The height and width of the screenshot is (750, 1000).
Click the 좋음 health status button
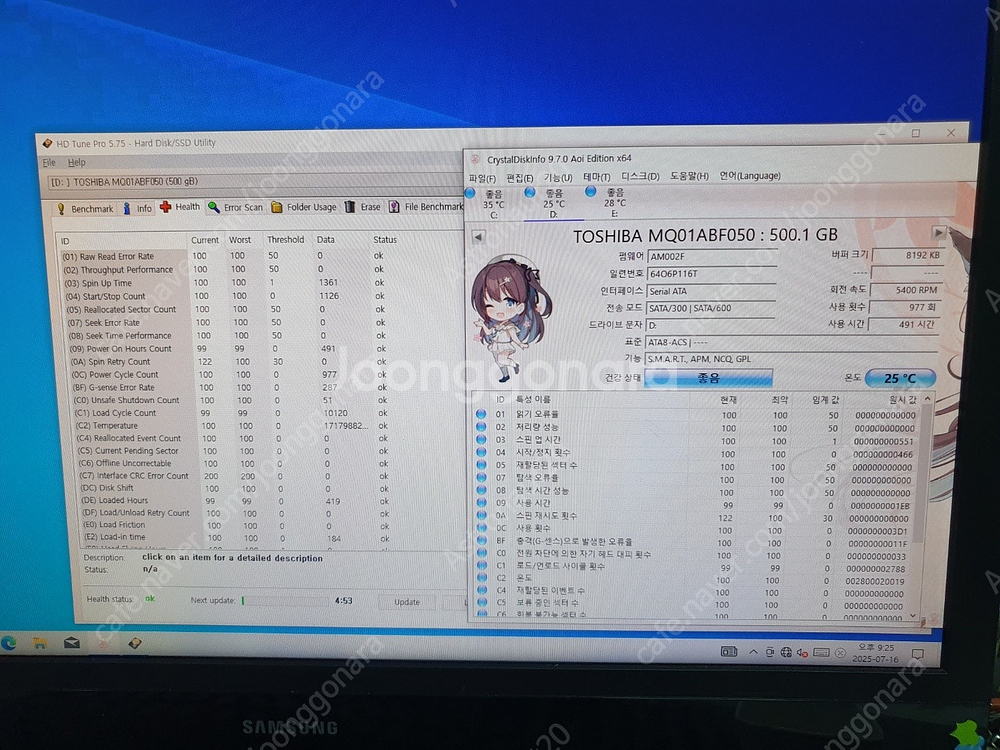tap(709, 378)
